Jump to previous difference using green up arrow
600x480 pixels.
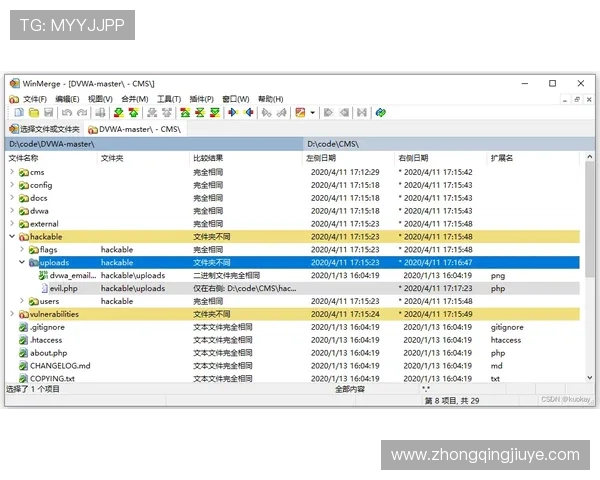click(134, 113)
